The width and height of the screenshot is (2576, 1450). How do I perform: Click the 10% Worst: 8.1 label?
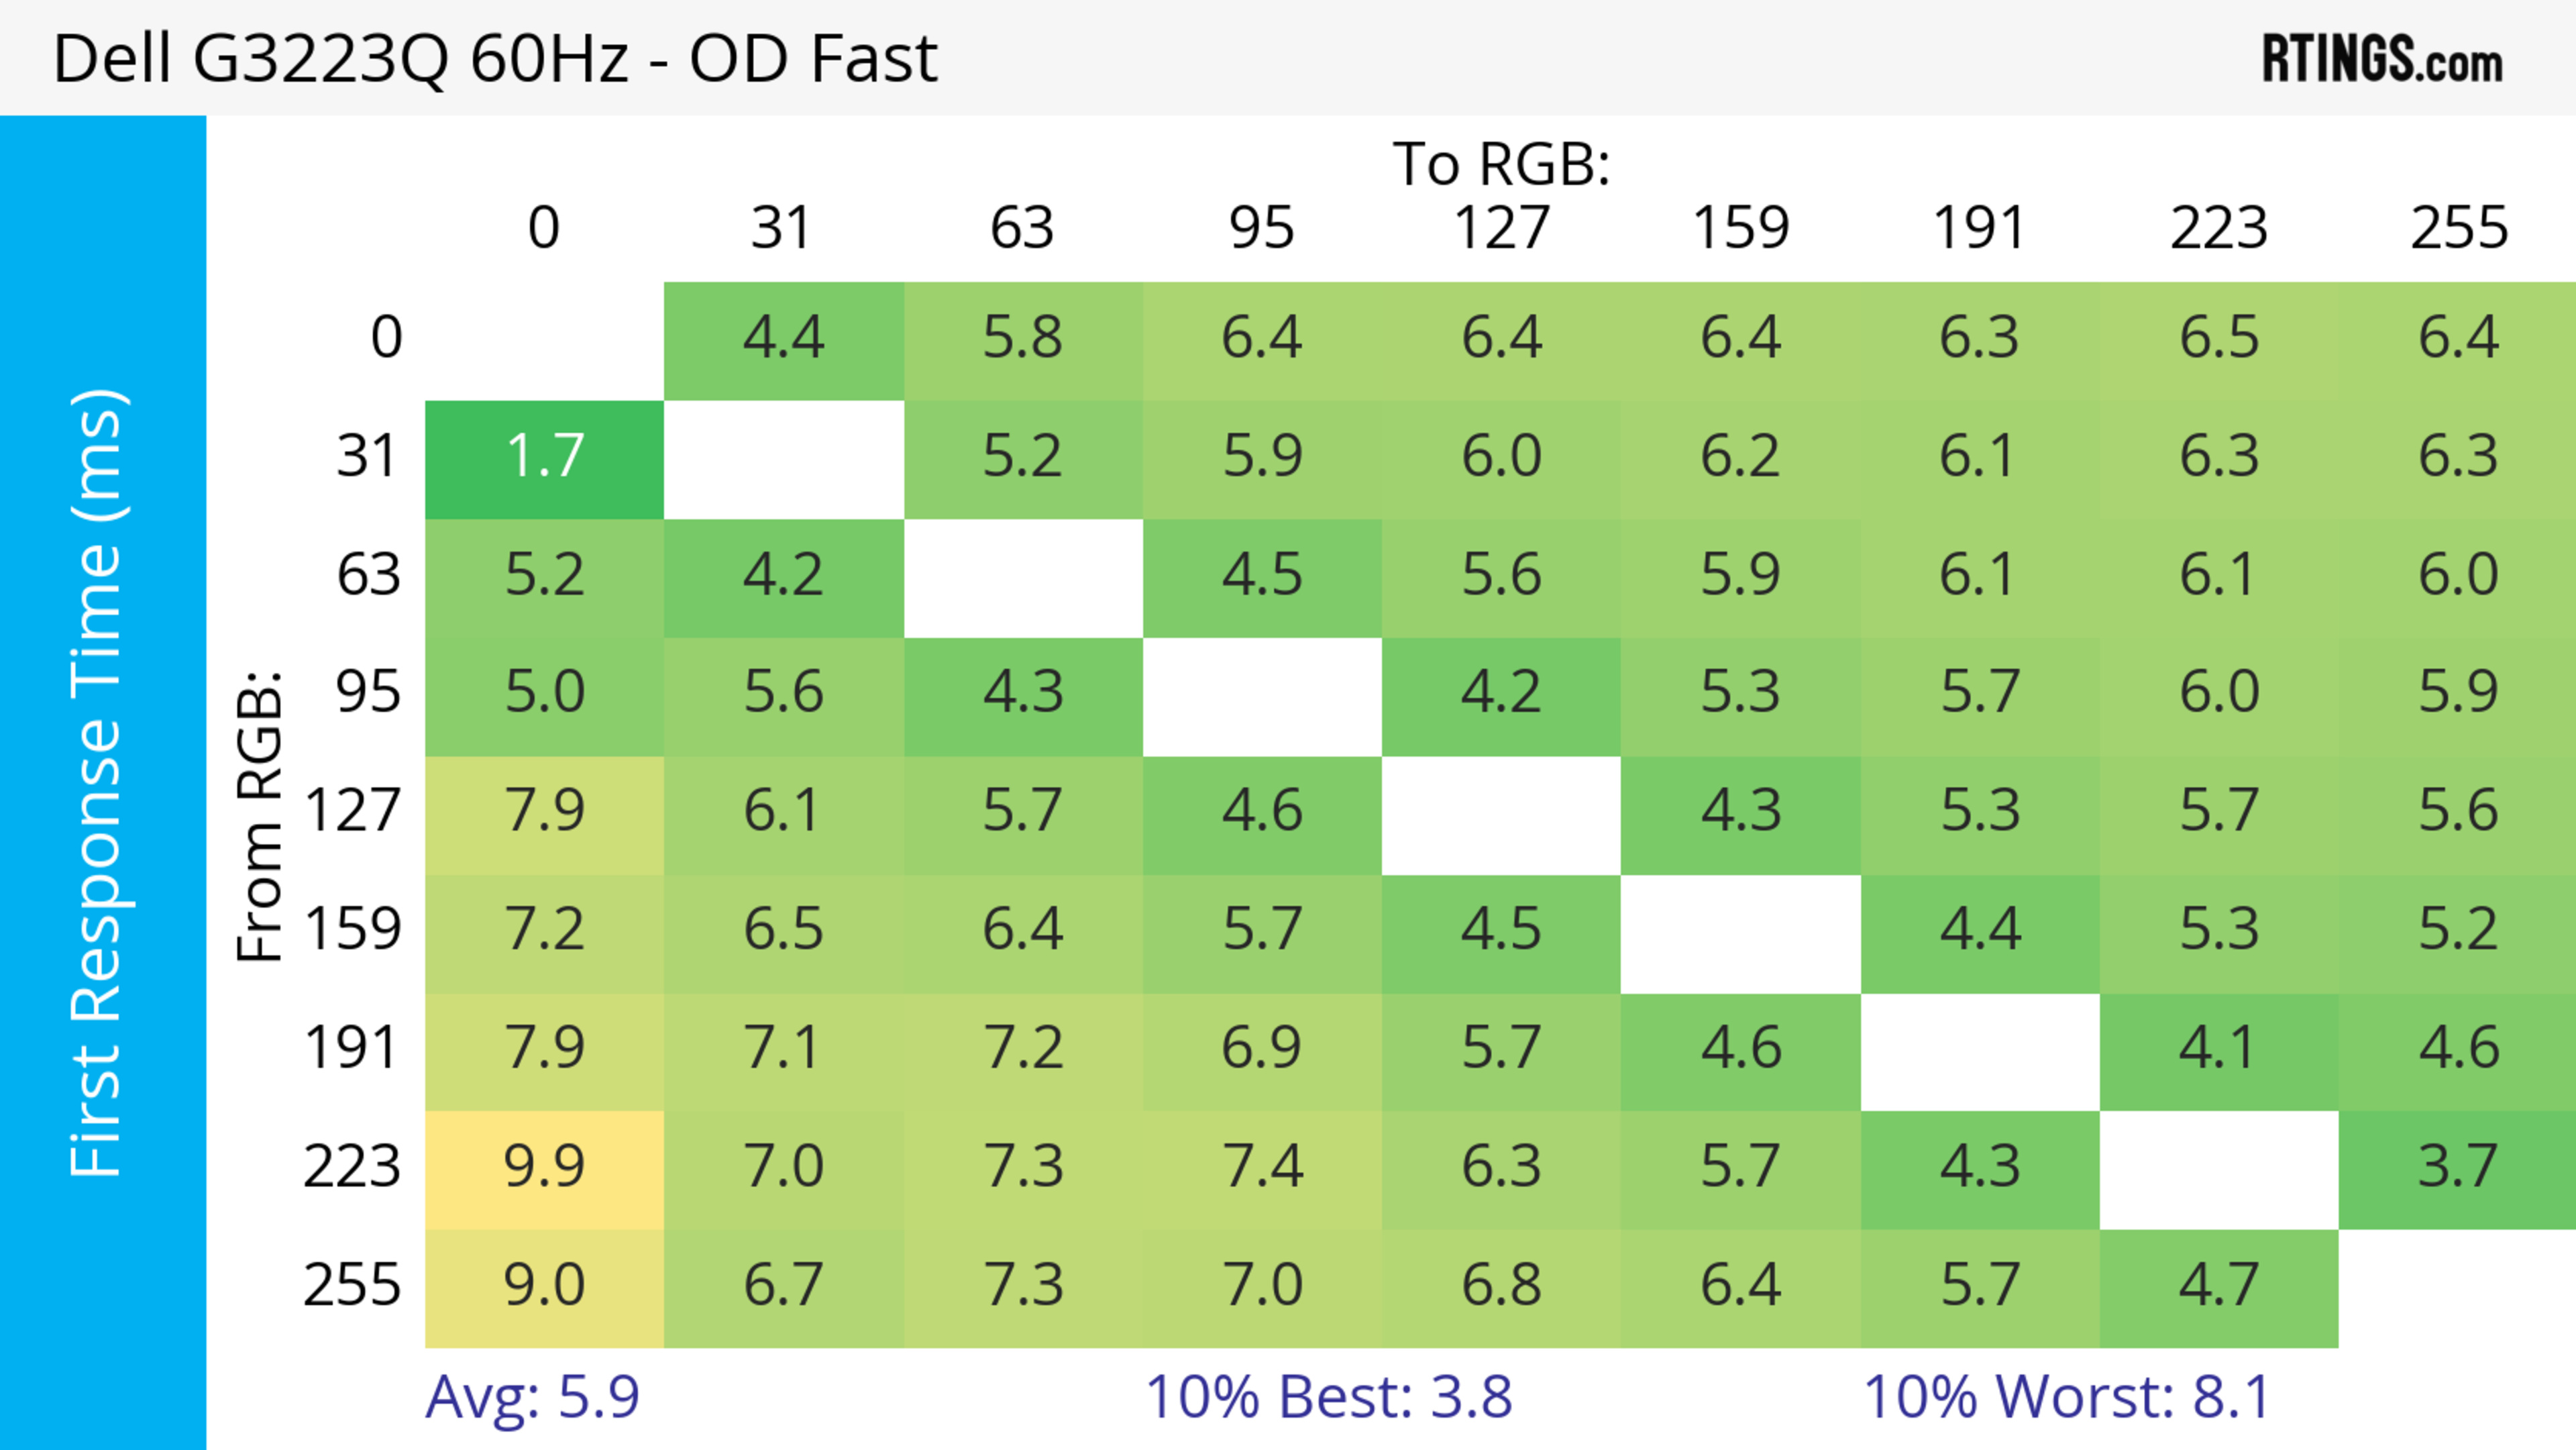tap(2066, 1397)
